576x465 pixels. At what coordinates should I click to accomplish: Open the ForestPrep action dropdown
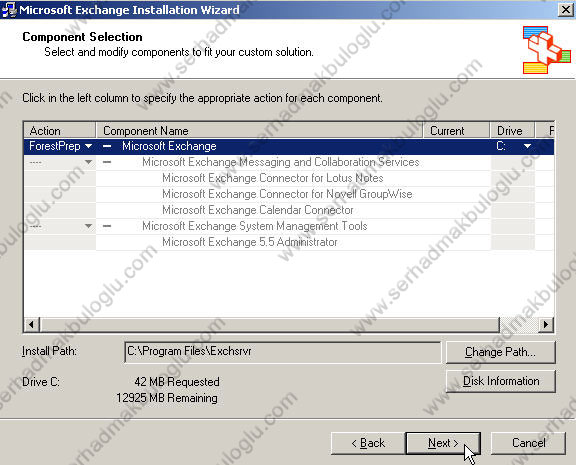(88, 146)
